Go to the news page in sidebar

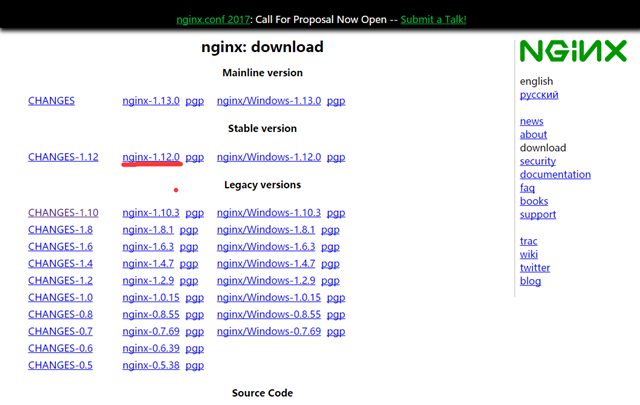(x=531, y=122)
